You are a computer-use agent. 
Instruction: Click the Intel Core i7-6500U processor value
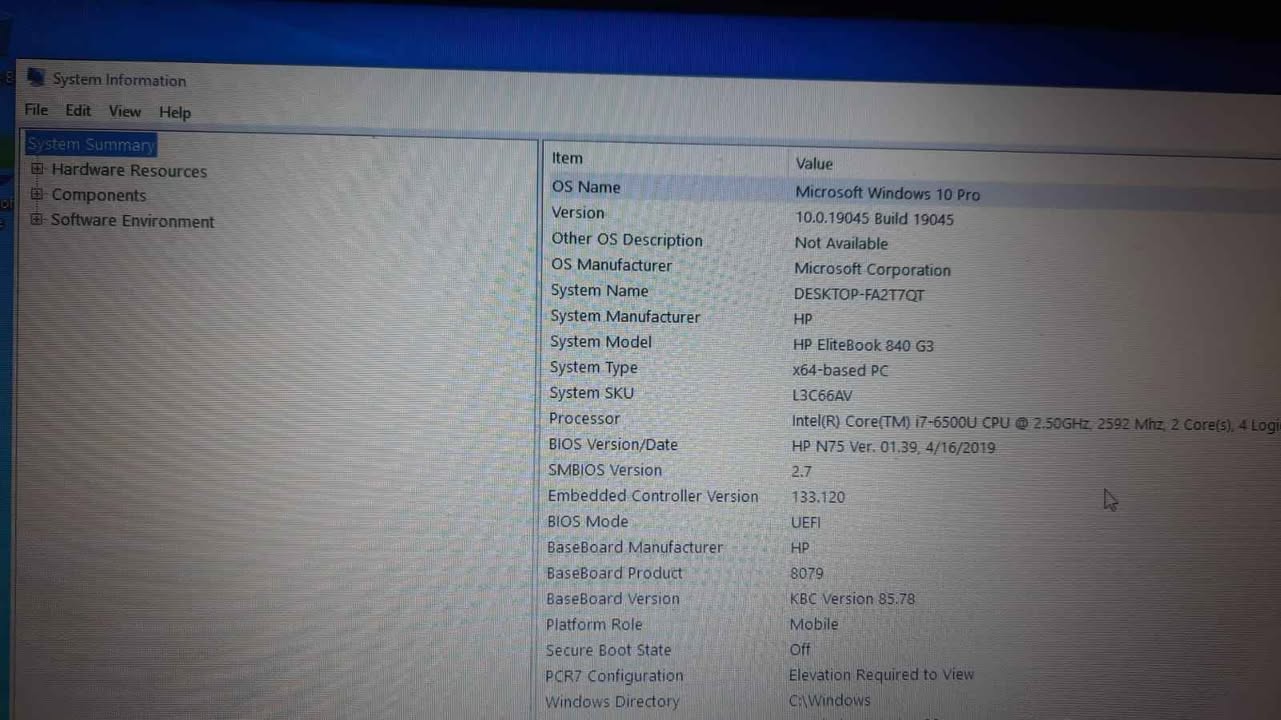click(1036, 424)
